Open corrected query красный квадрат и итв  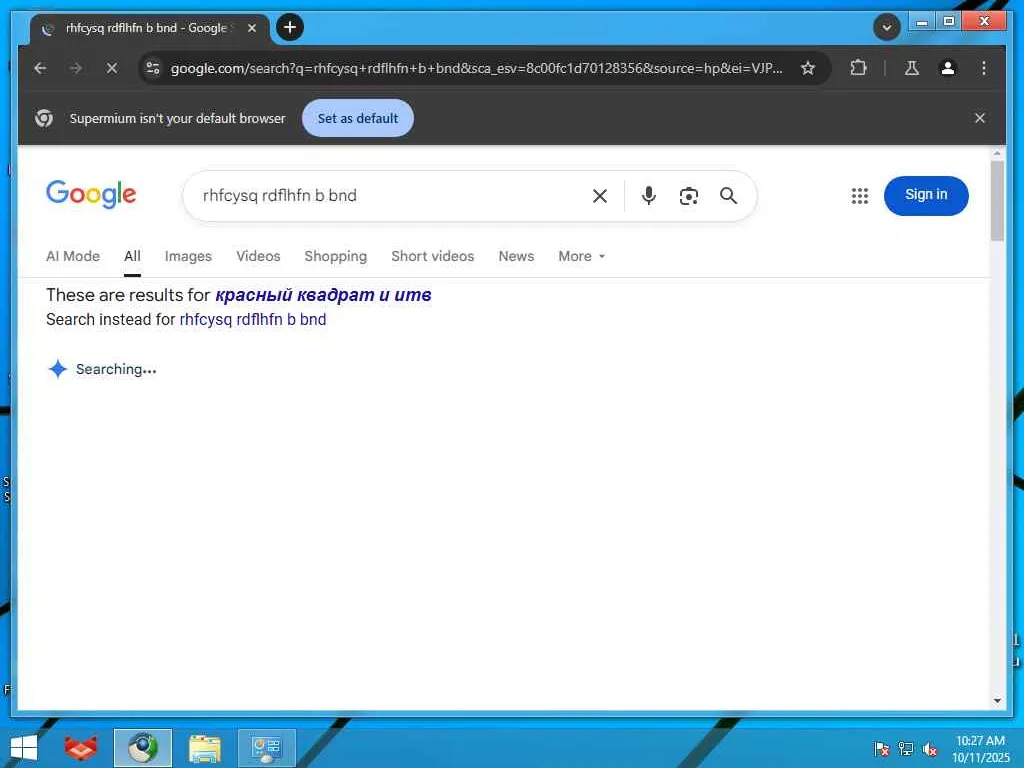point(323,295)
